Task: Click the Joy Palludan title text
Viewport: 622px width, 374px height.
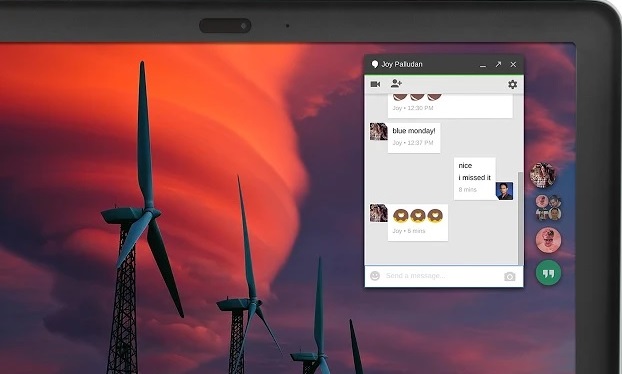Action: coord(402,64)
